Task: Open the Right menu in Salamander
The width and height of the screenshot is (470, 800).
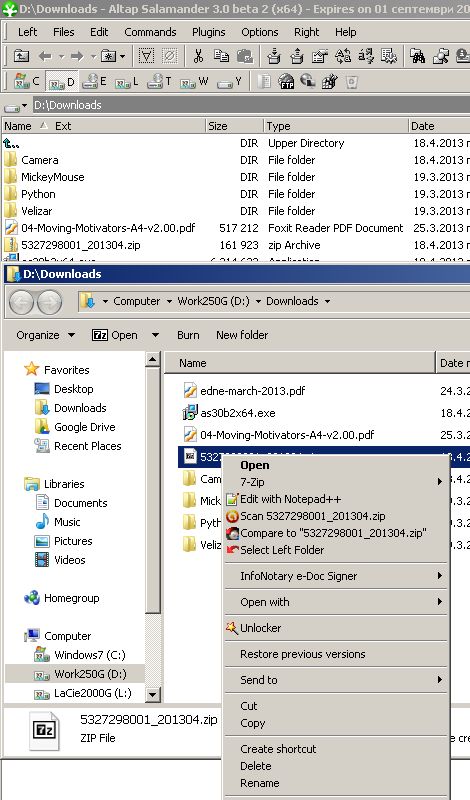Action: tap(307, 32)
